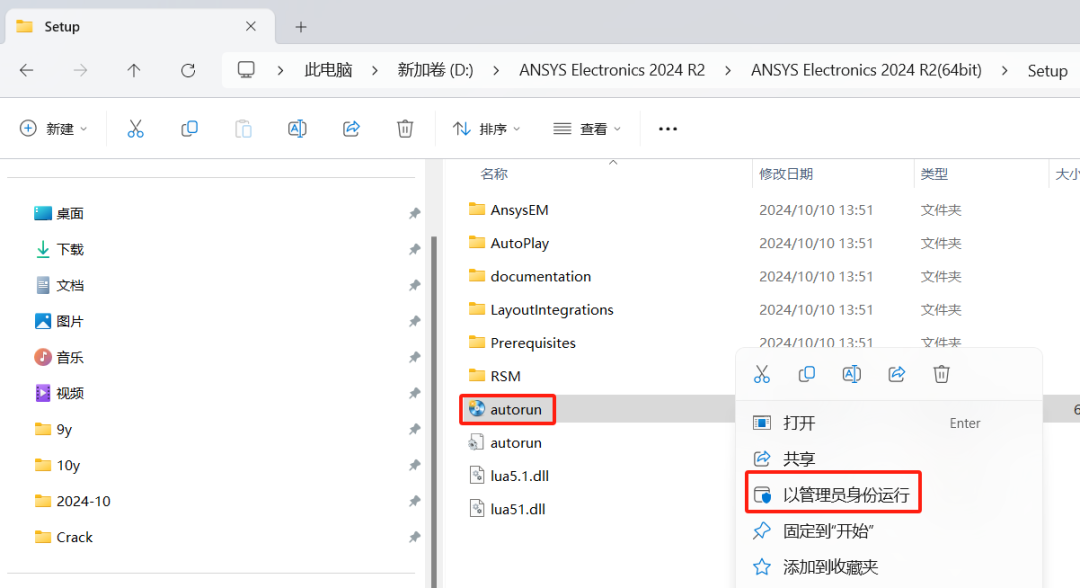
Task: Go back with the left arrow button
Action: (x=26, y=70)
